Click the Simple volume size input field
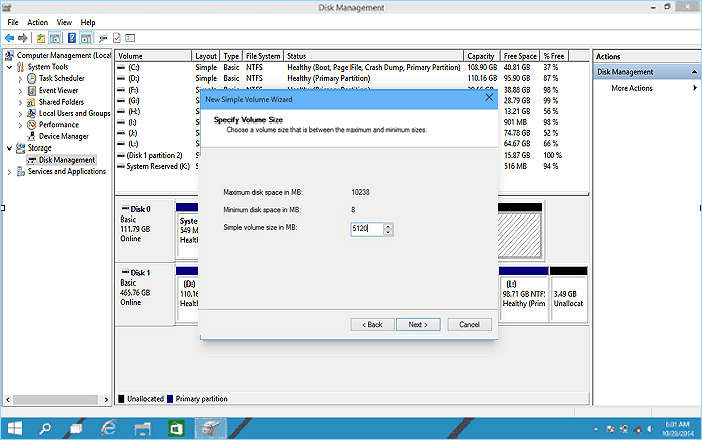 click(x=366, y=229)
